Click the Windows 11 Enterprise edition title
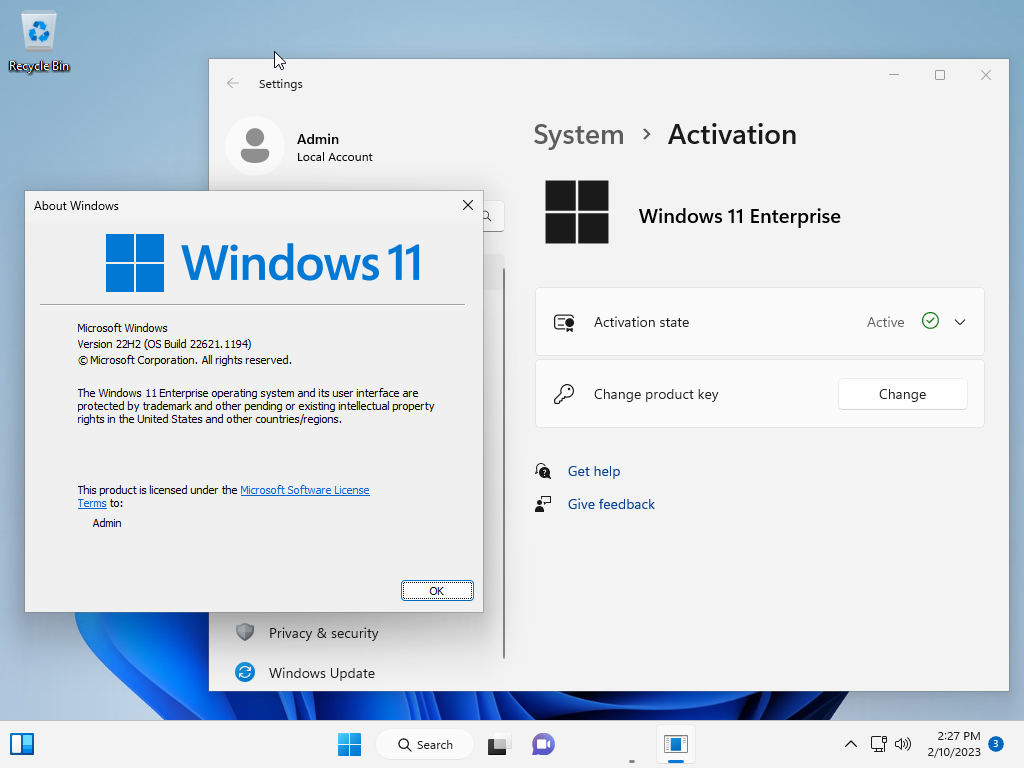The height and width of the screenshot is (768, 1024). pyautogui.click(x=739, y=216)
